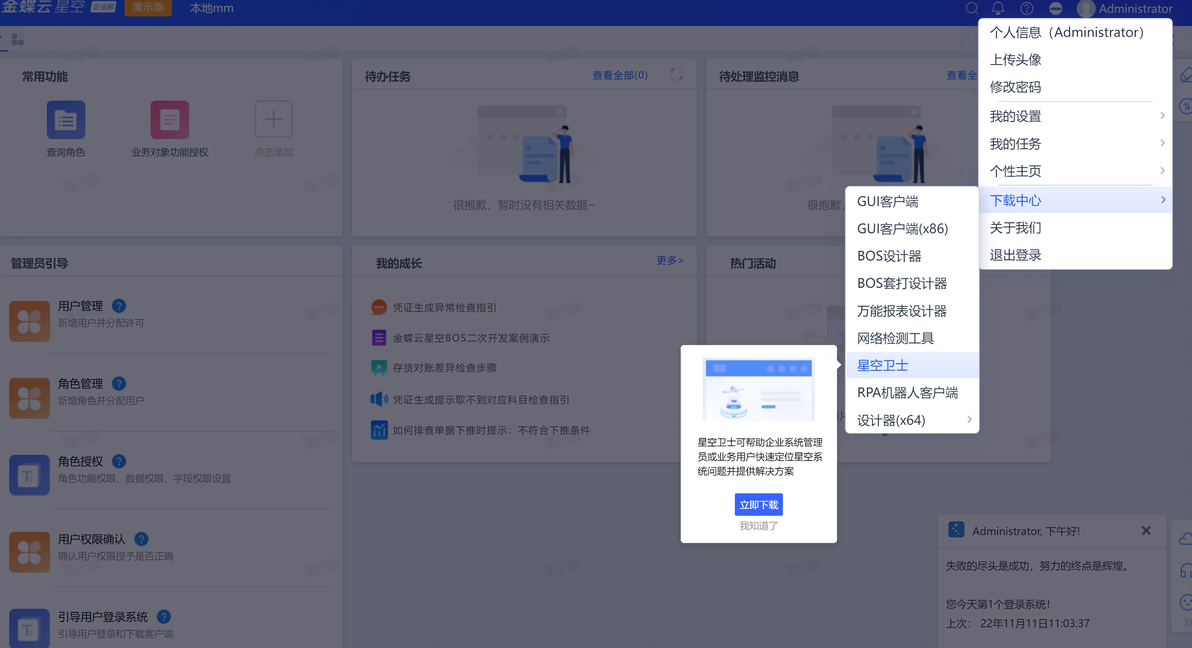
Task: Open the app grid icon under the logo
Action: click(x=17, y=39)
